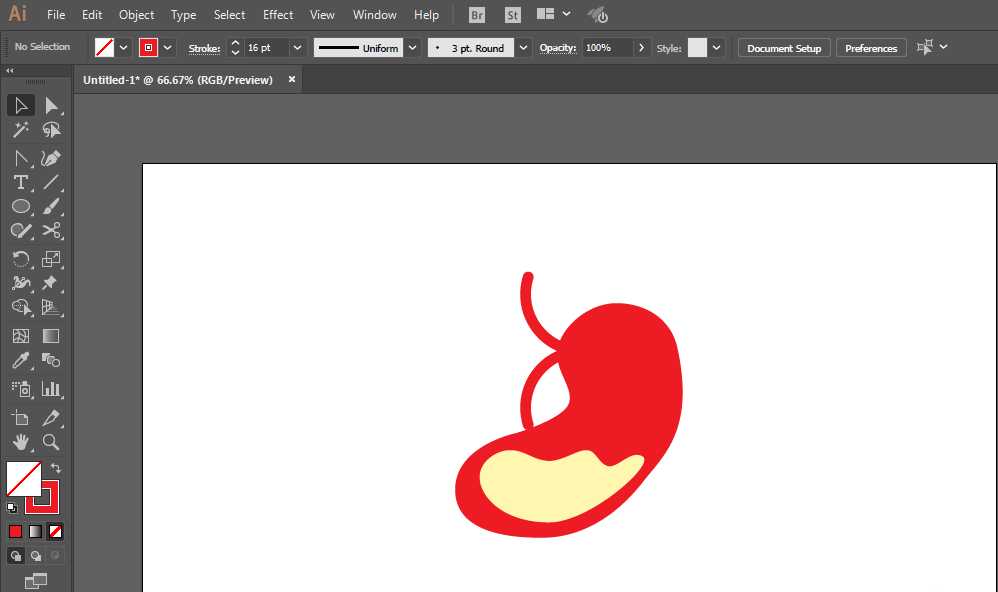
Task: Open the 3 pt. Round brush dropdown
Action: (523, 47)
